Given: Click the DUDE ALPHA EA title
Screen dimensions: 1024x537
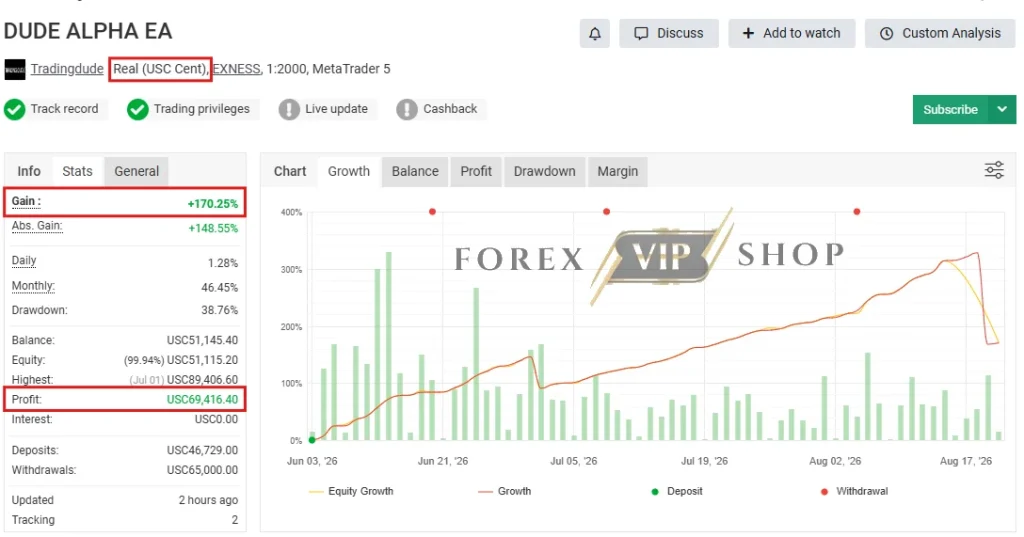Looking at the screenshot, I should coord(88,31).
